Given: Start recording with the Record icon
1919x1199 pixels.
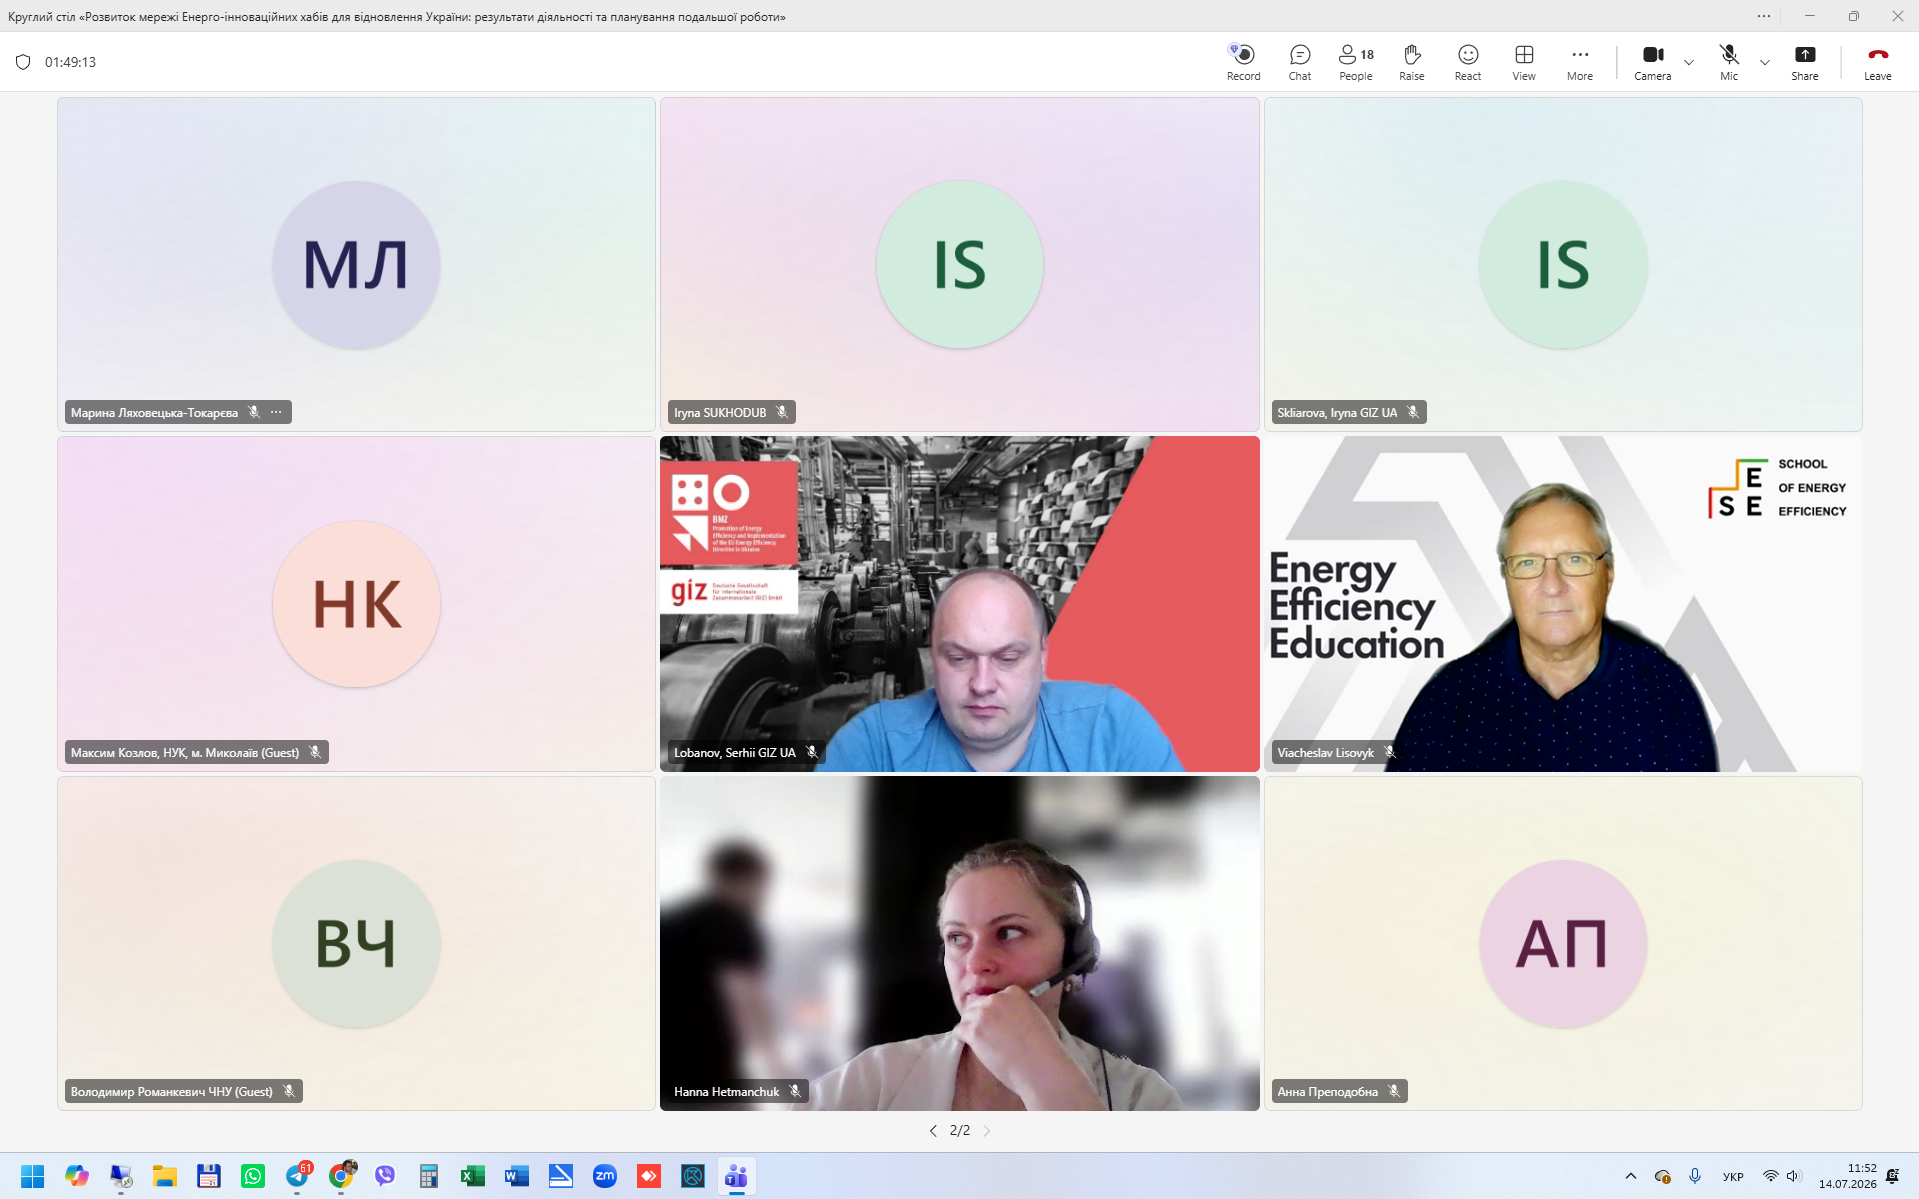Looking at the screenshot, I should point(1243,62).
